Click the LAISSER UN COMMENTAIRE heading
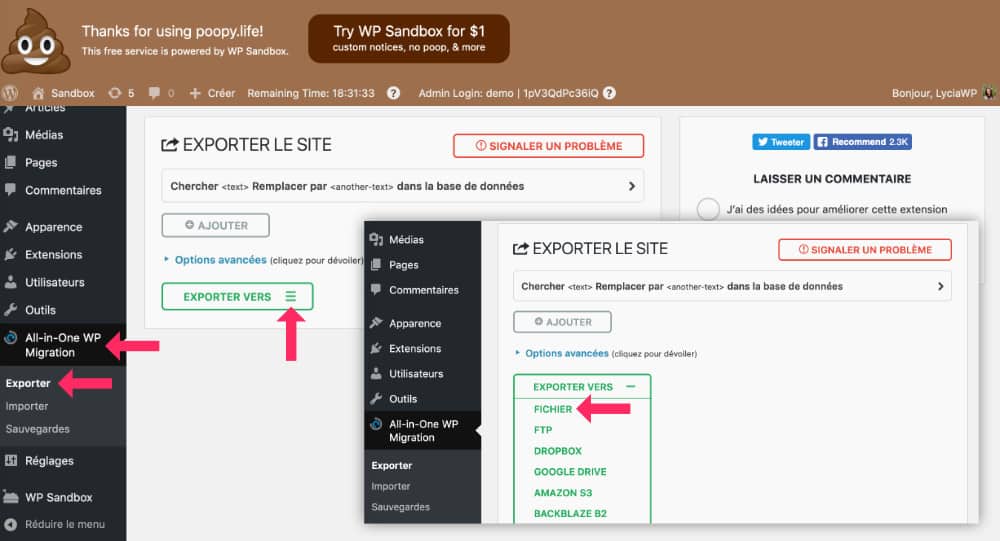Viewport: 1000px width, 541px height. coord(832,179)
